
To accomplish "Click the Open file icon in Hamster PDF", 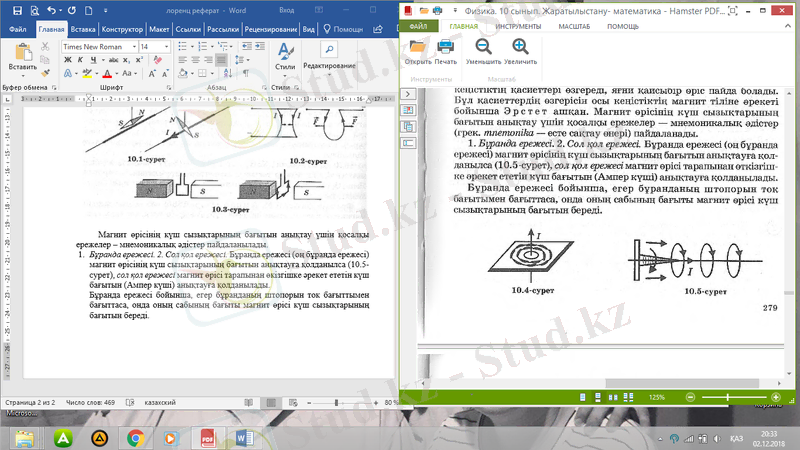I will tap(417, 50).
